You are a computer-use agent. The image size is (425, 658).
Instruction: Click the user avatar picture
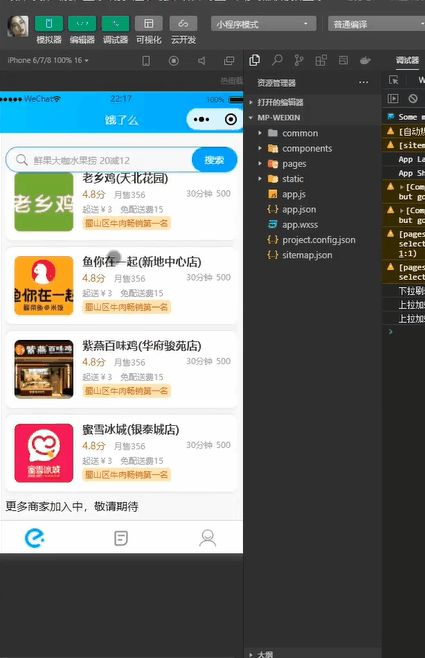point(18,26)
